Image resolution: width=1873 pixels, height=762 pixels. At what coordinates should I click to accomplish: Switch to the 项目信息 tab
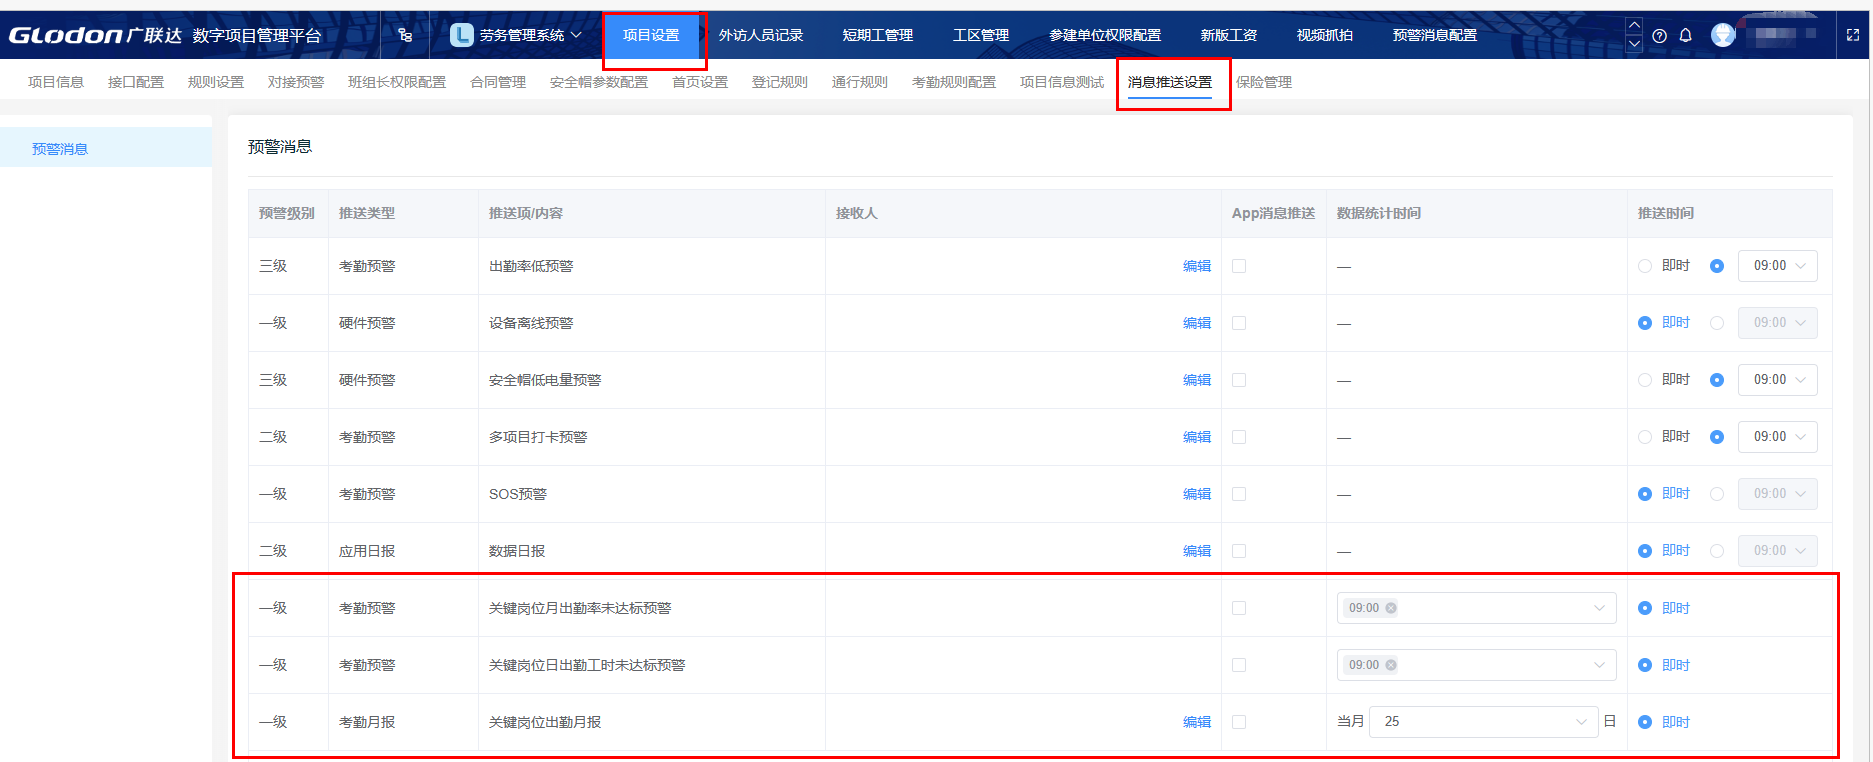56,82
